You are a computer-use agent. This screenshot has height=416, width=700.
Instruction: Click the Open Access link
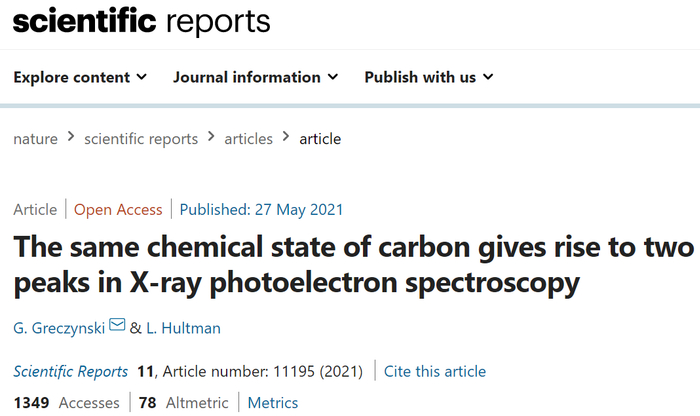tap(118, 209)
